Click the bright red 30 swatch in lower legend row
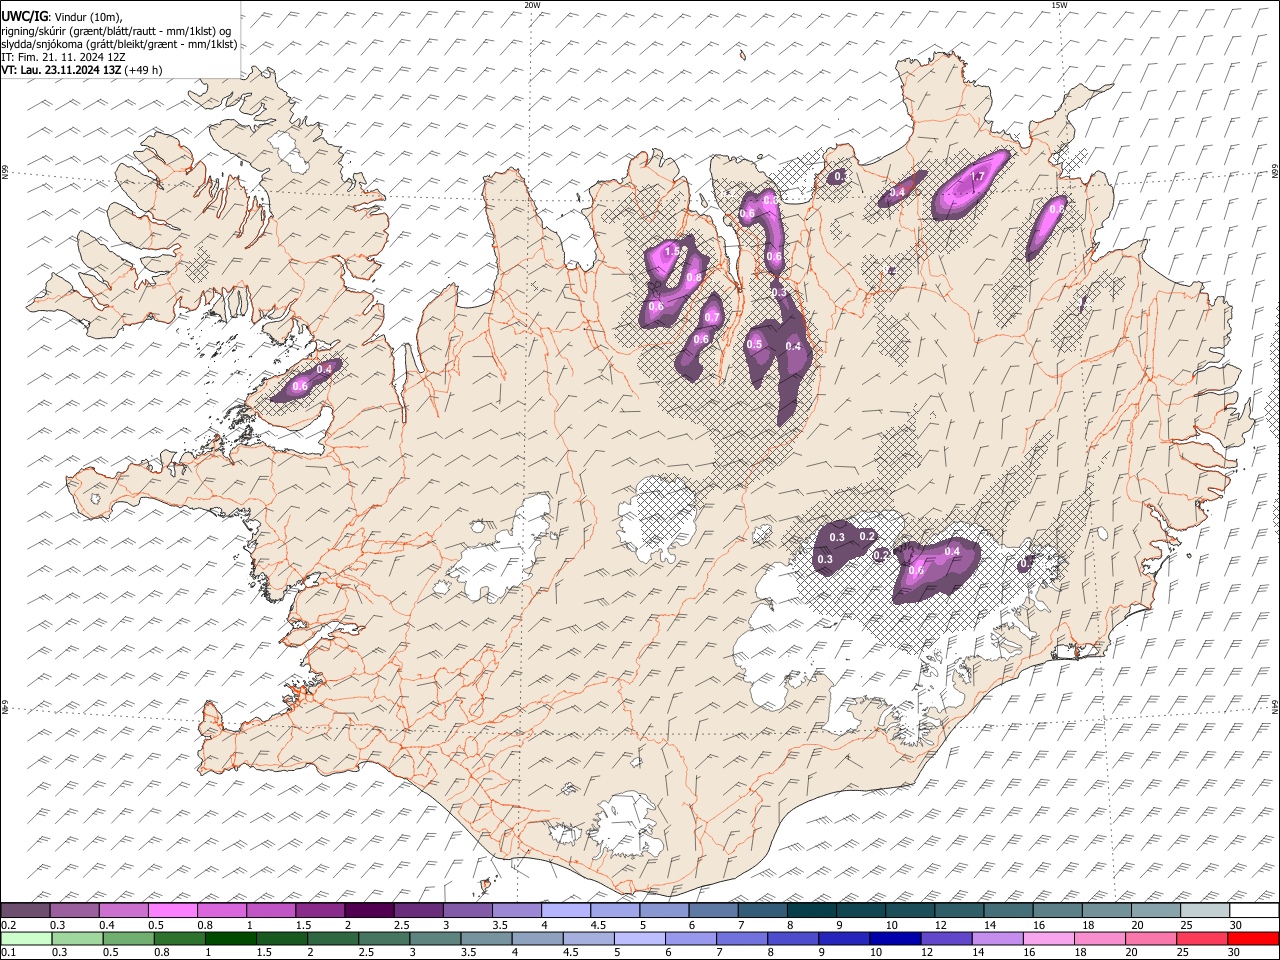This screenshot has height=960, width=1280. pos(1253,938)
